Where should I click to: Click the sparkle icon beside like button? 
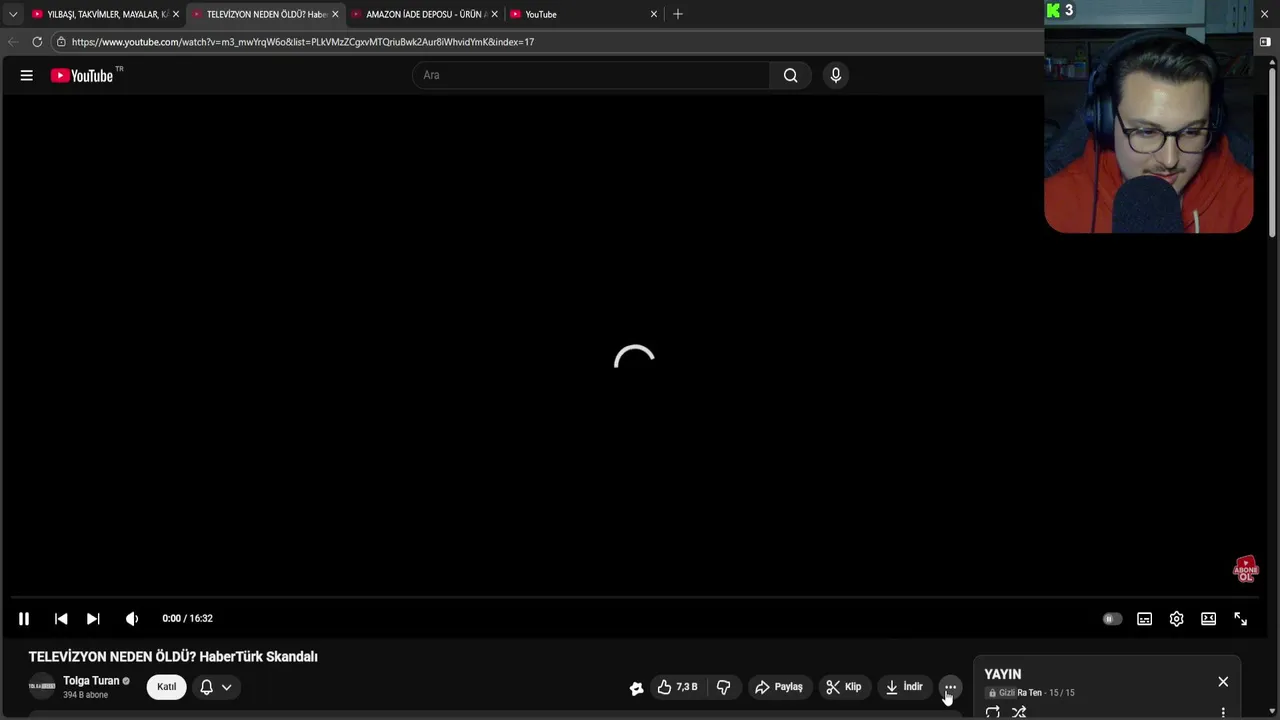click(636, 688)
